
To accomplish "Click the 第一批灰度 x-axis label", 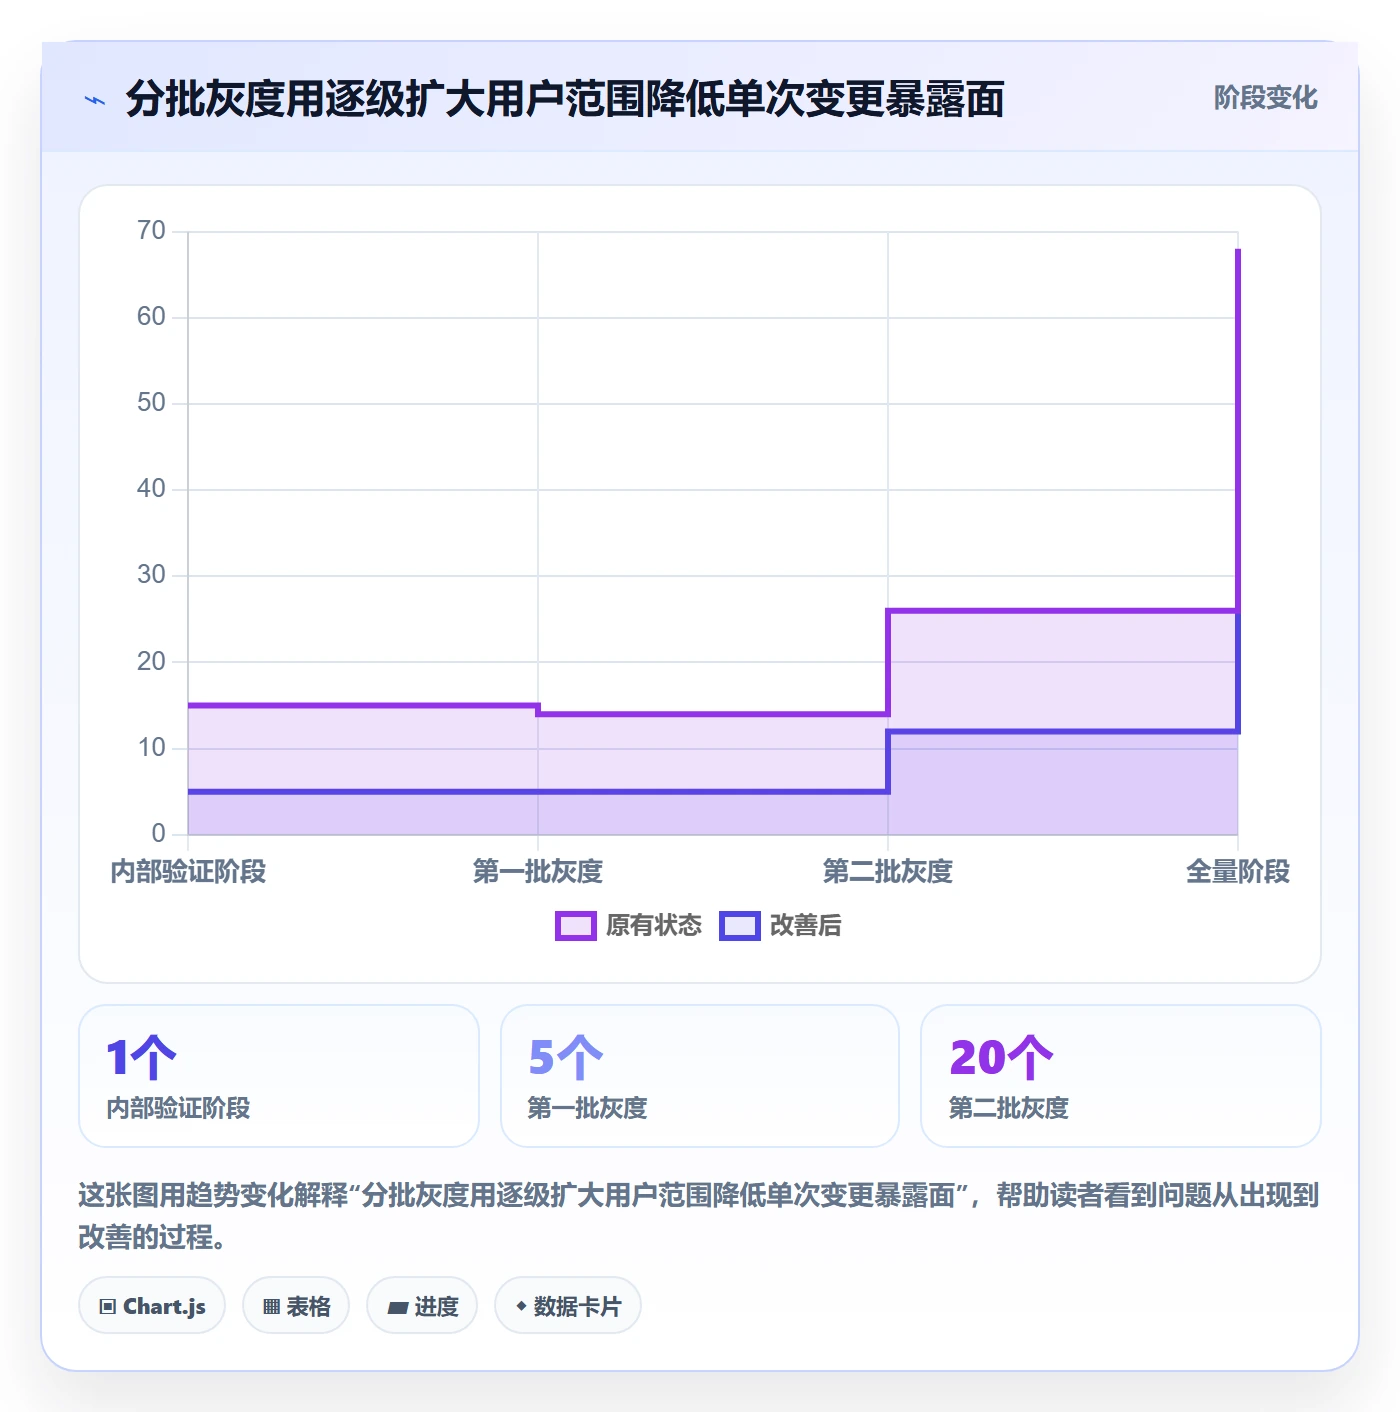I will coord(538,872).
